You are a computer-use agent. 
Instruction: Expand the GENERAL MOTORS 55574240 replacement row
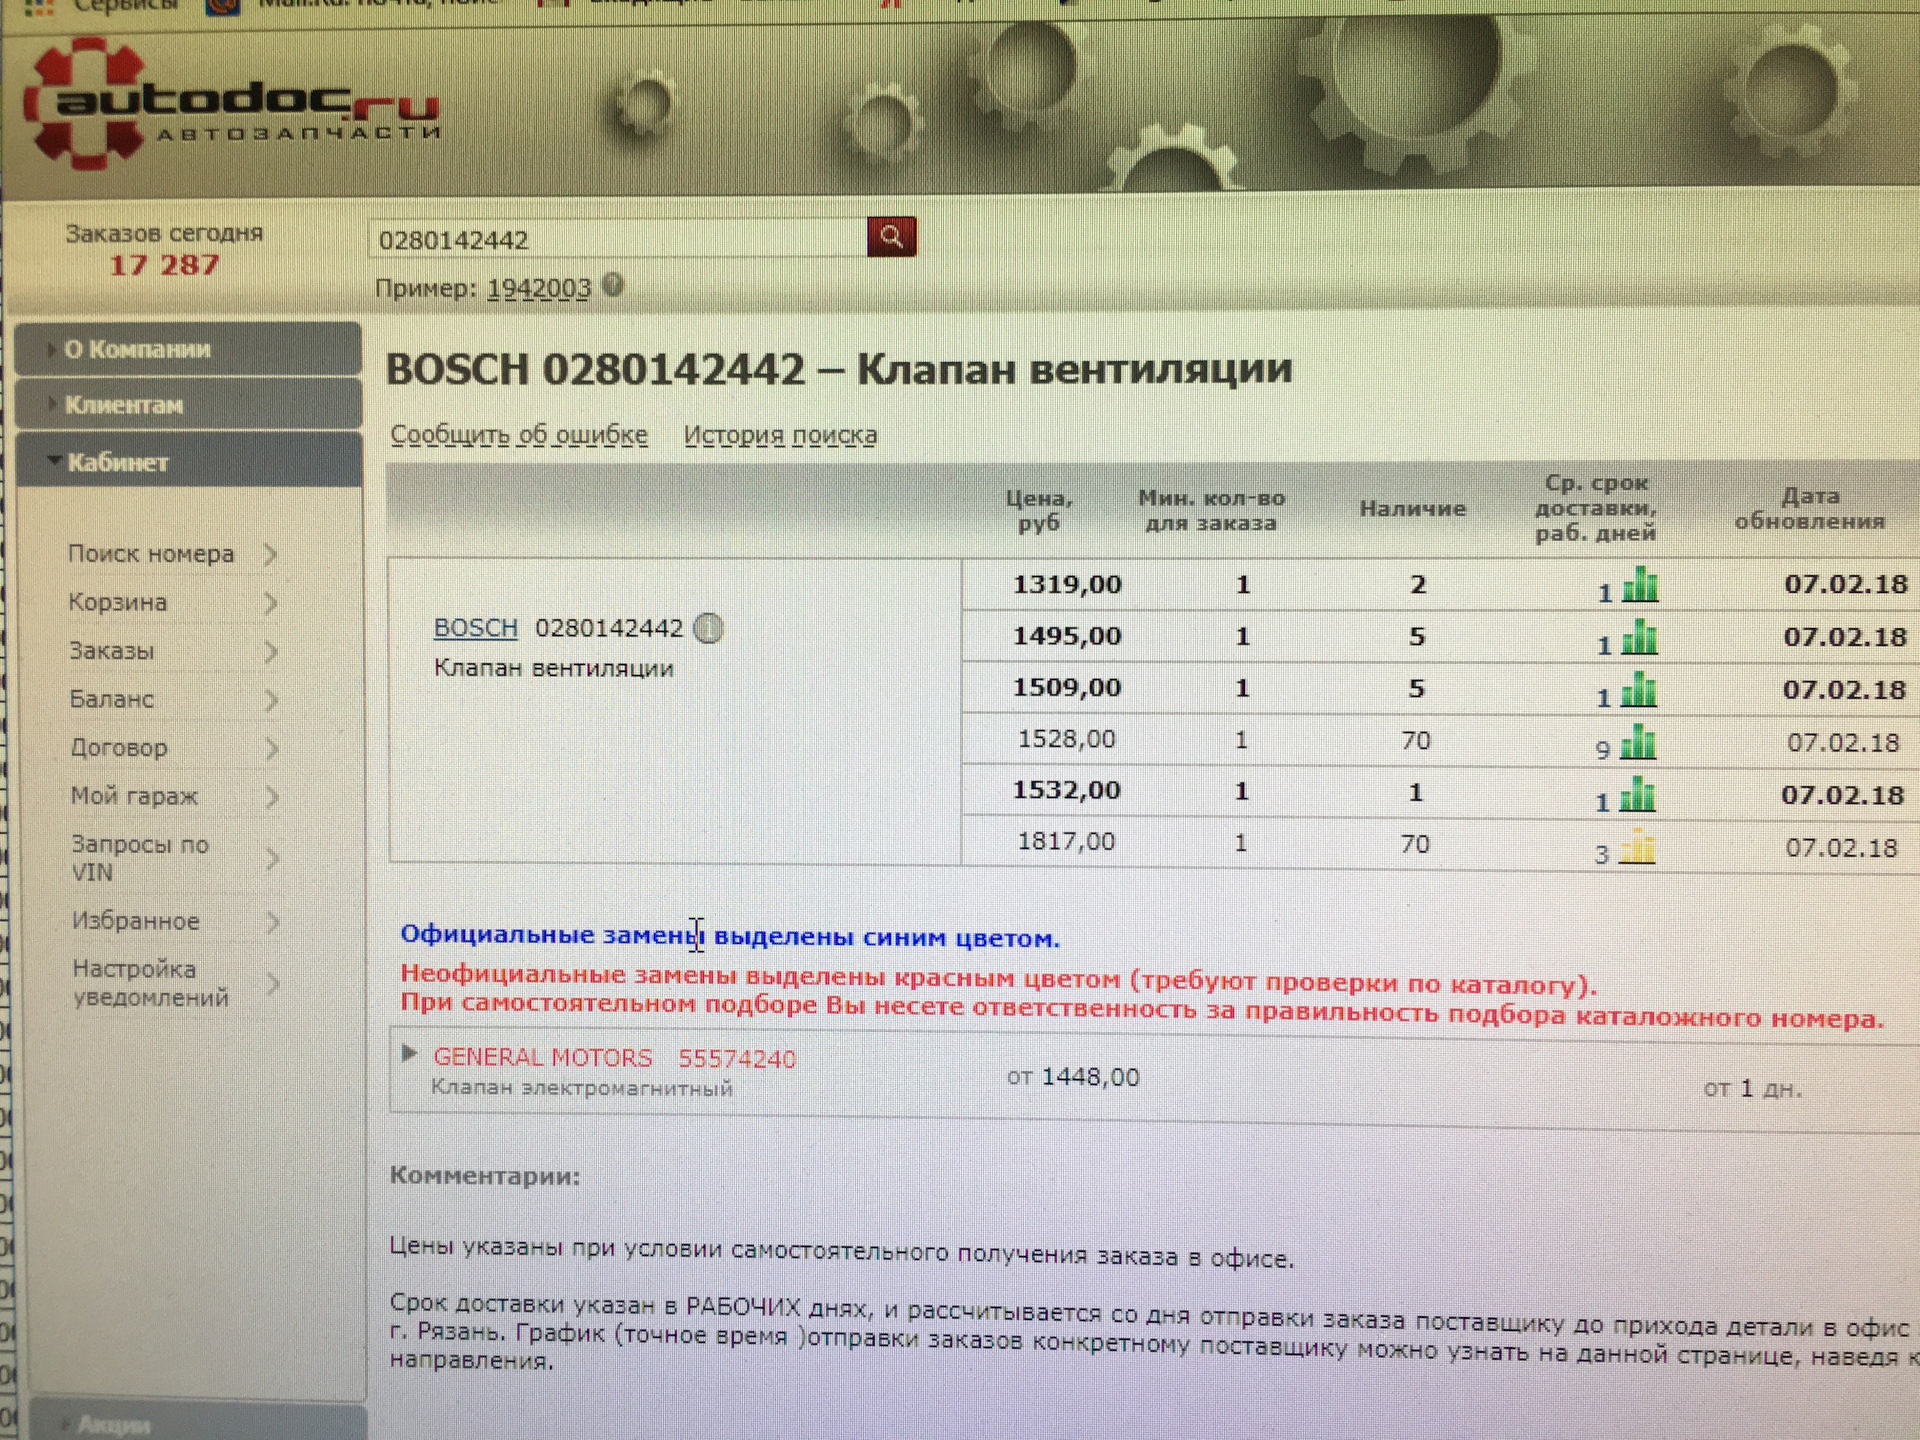408,1053
